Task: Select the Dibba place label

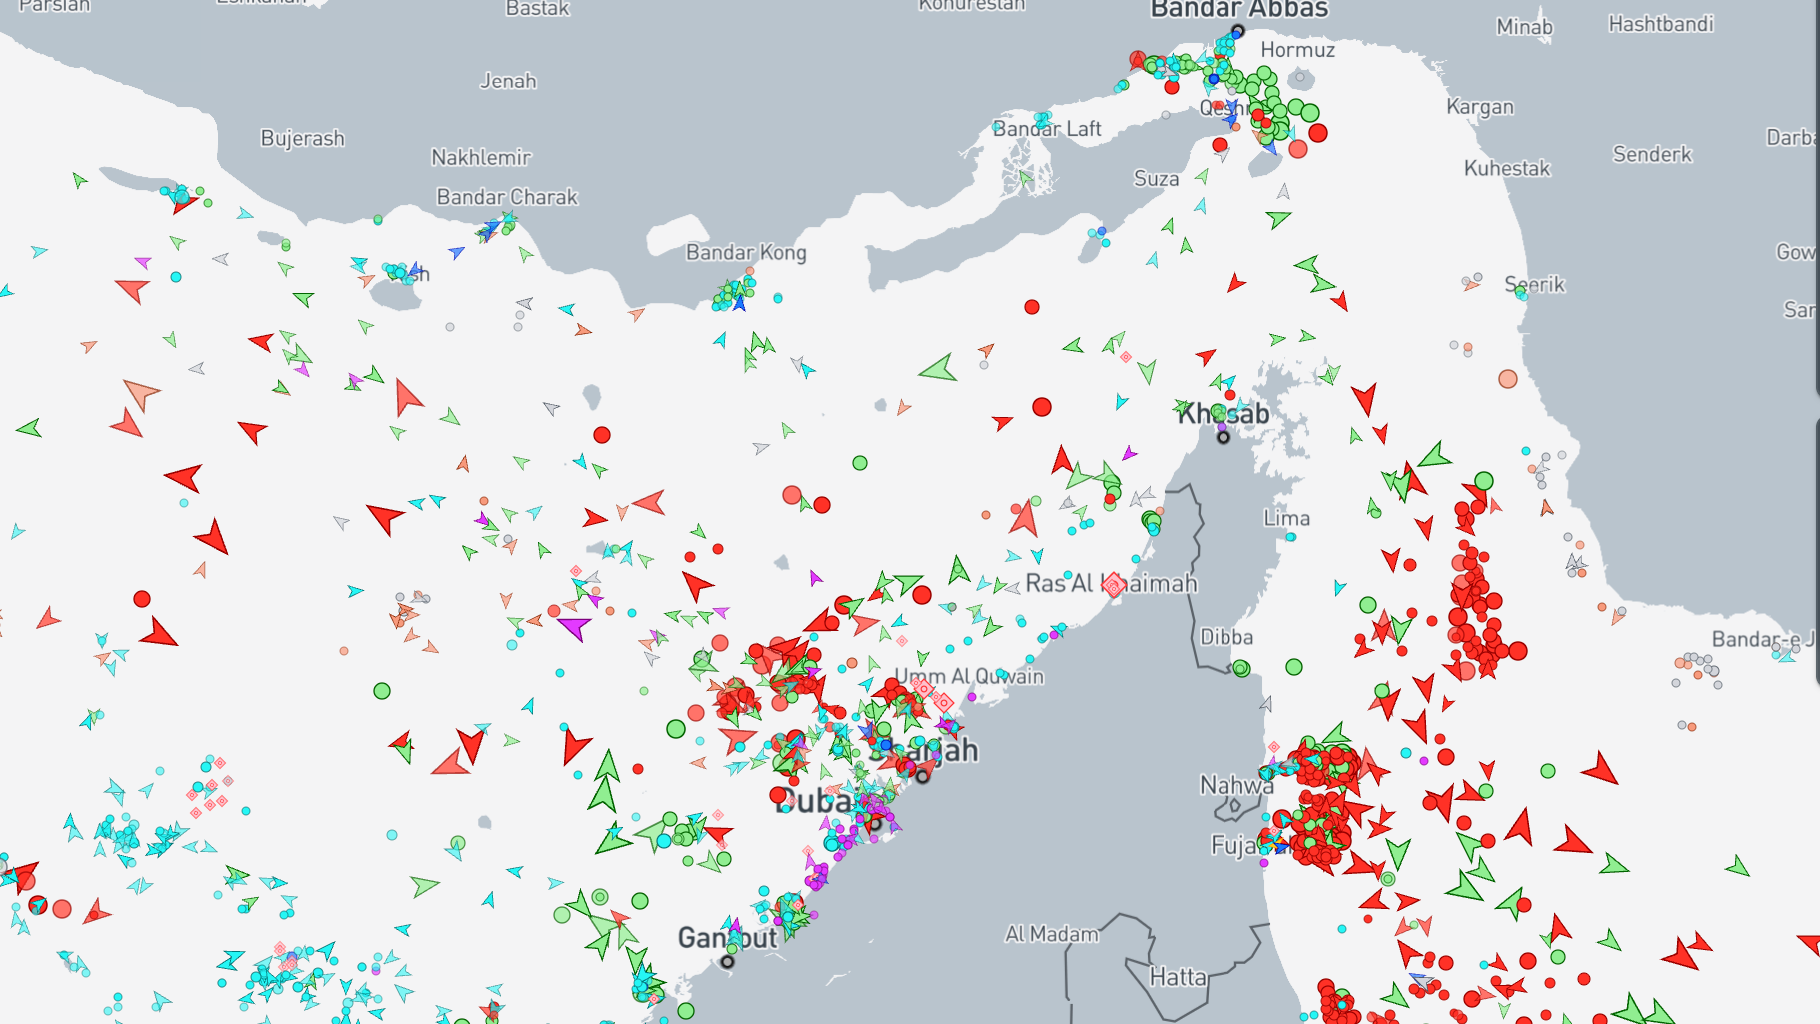Action: [1226, 637]
